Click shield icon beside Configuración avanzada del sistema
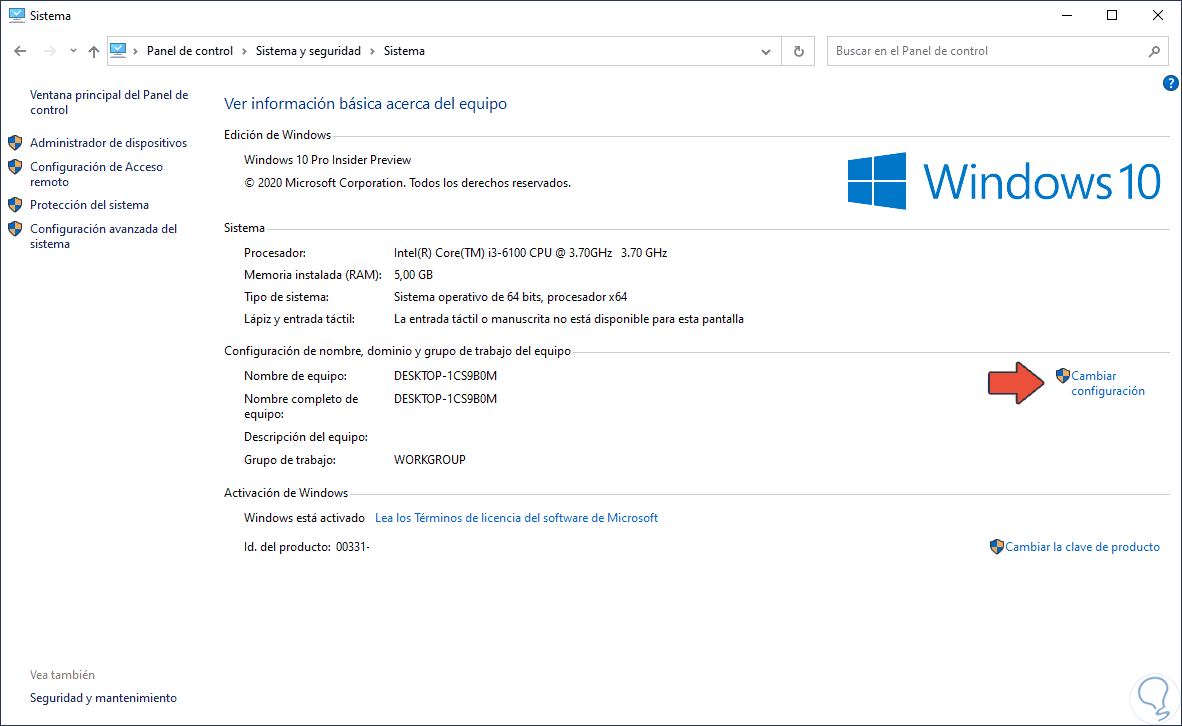The width and height of the screenshot is (1182, 726). [x=15, y=228]
